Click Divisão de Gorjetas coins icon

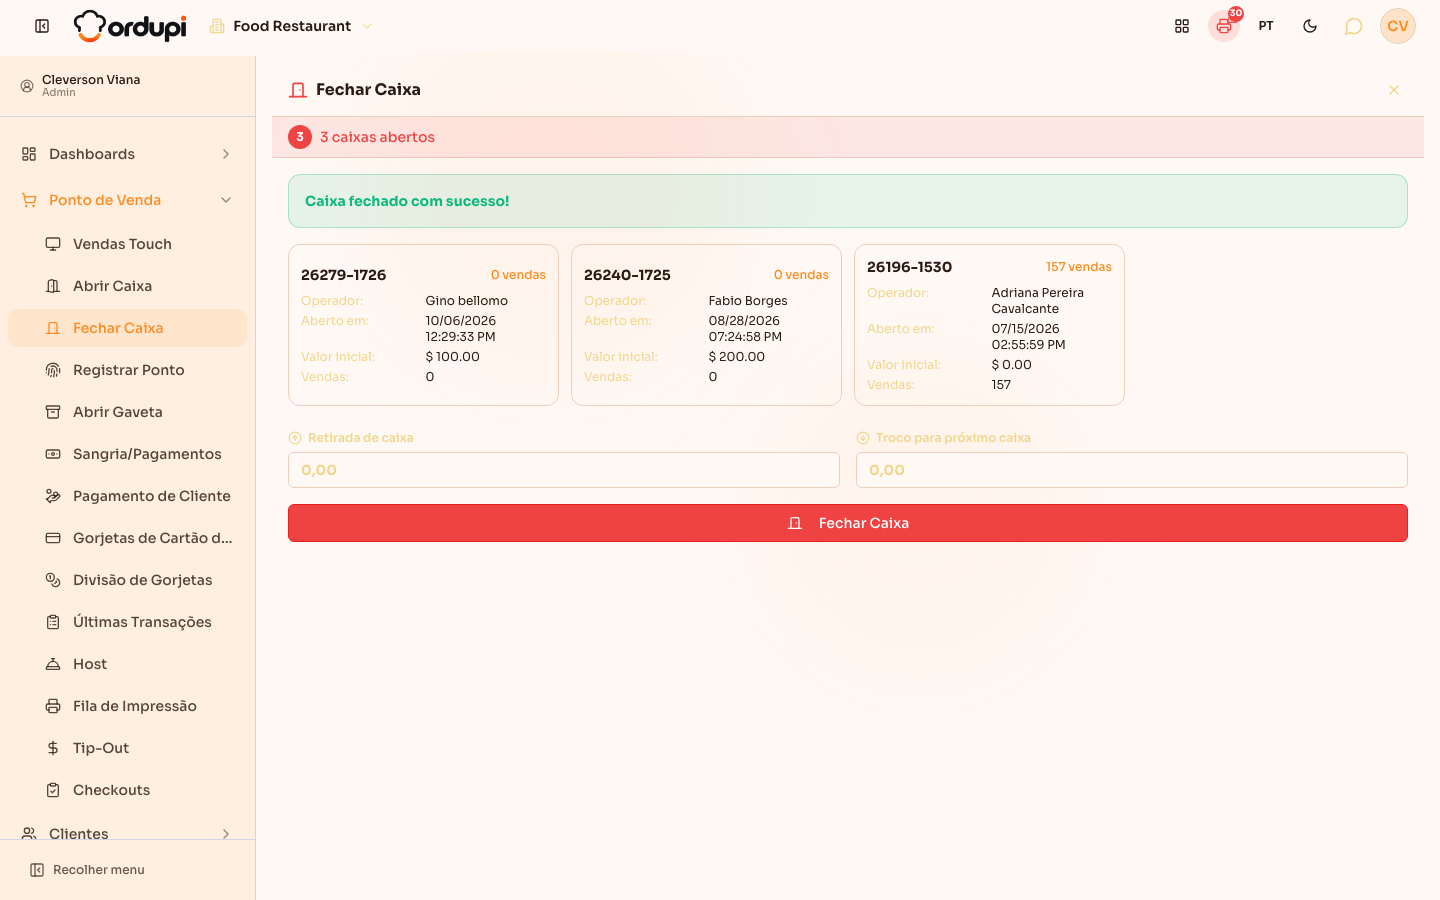53,580
